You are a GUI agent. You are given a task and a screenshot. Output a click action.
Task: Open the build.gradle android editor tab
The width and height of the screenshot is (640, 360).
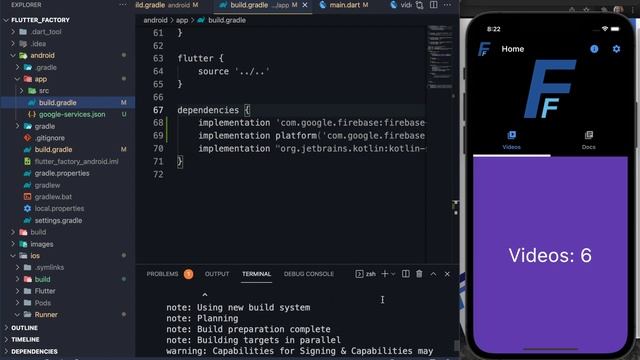(167, 5)
